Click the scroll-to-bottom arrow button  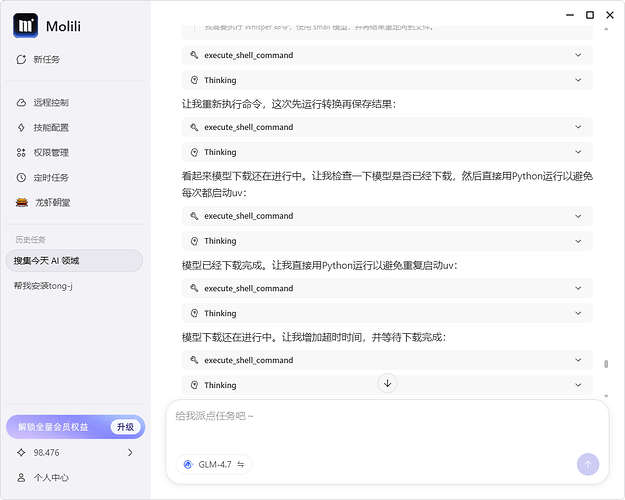tap(388, 383)
